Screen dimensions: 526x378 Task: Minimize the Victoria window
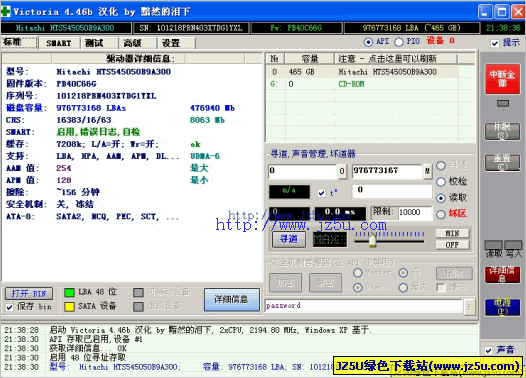point(485,12)
